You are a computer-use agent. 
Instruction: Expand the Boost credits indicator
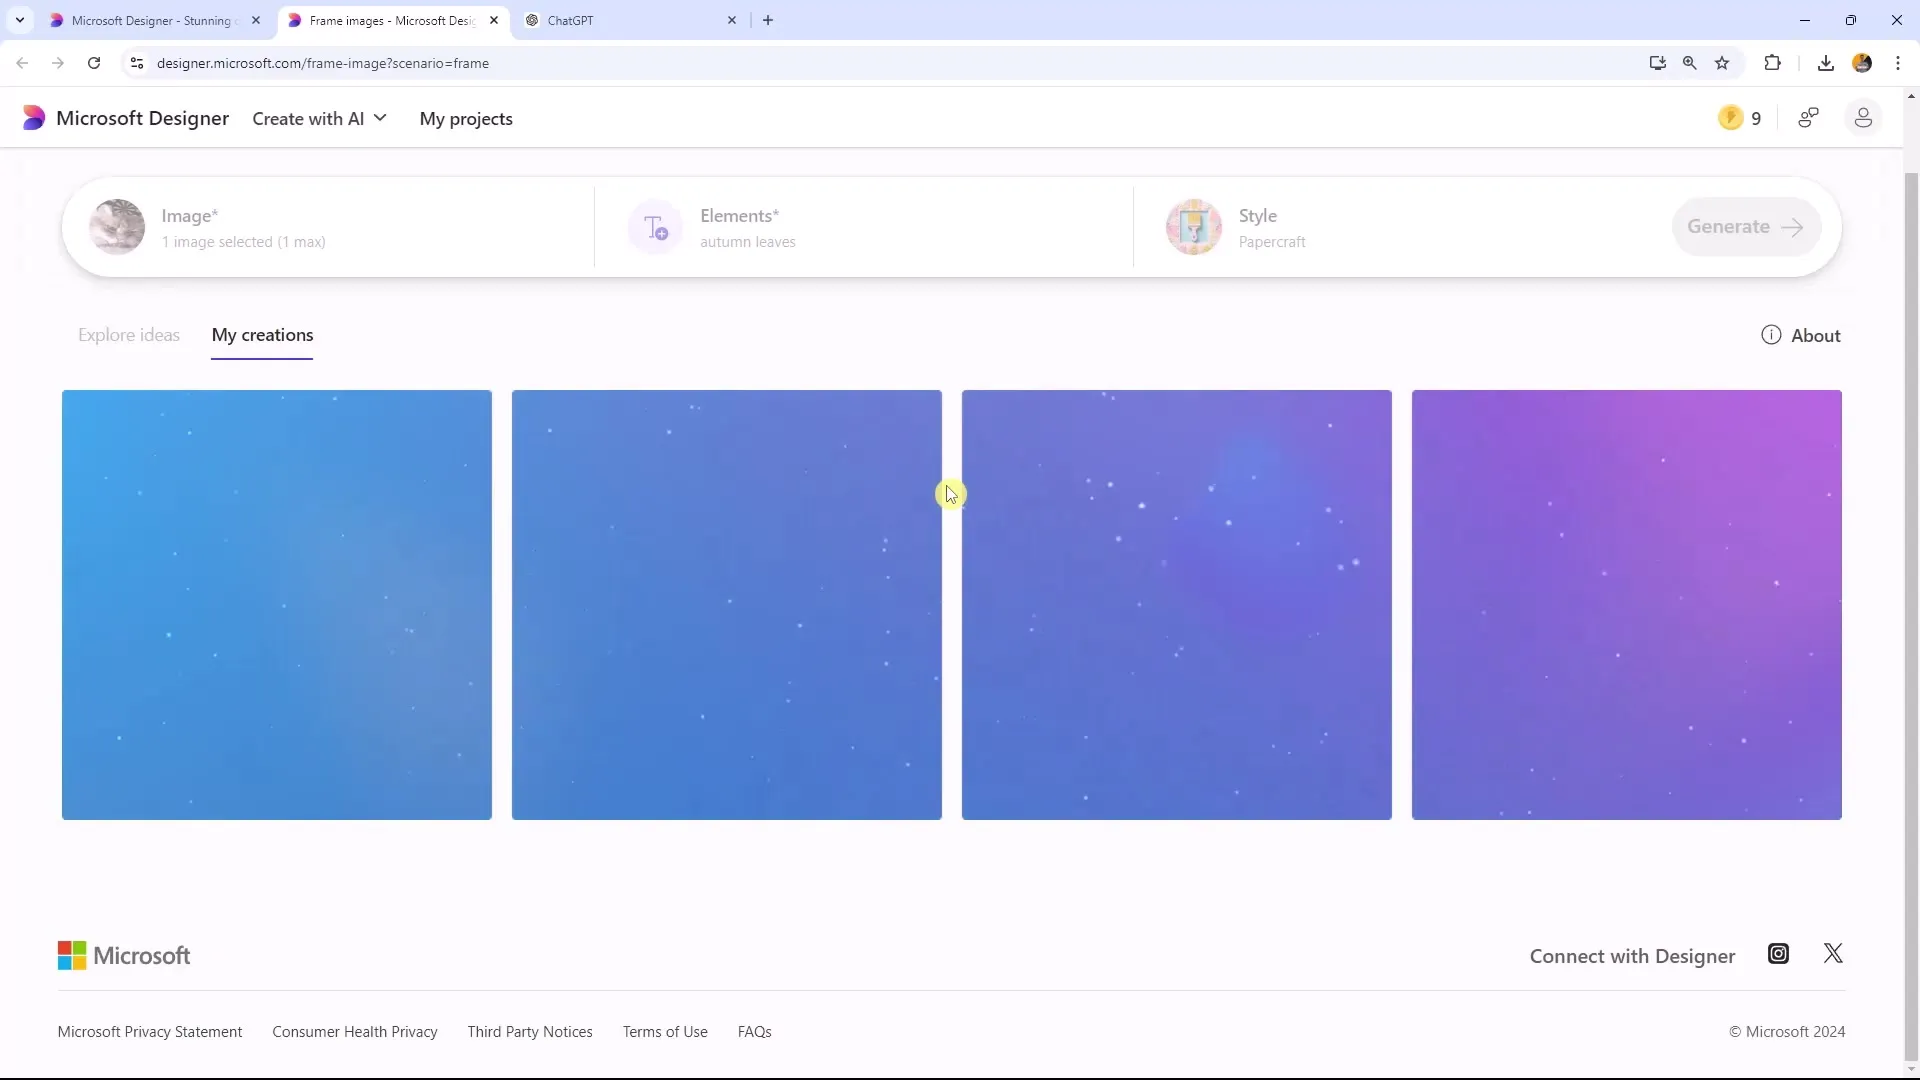point(1741,119)
